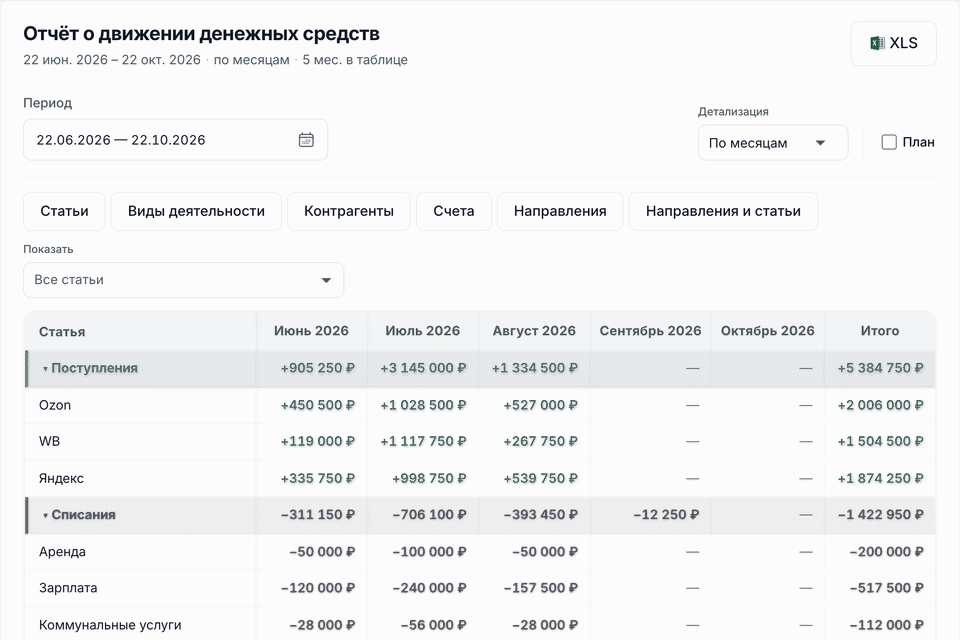Switch to the Виды деятельности tab
The height and width of the screenshot is (640, 960).
(196, 211)
